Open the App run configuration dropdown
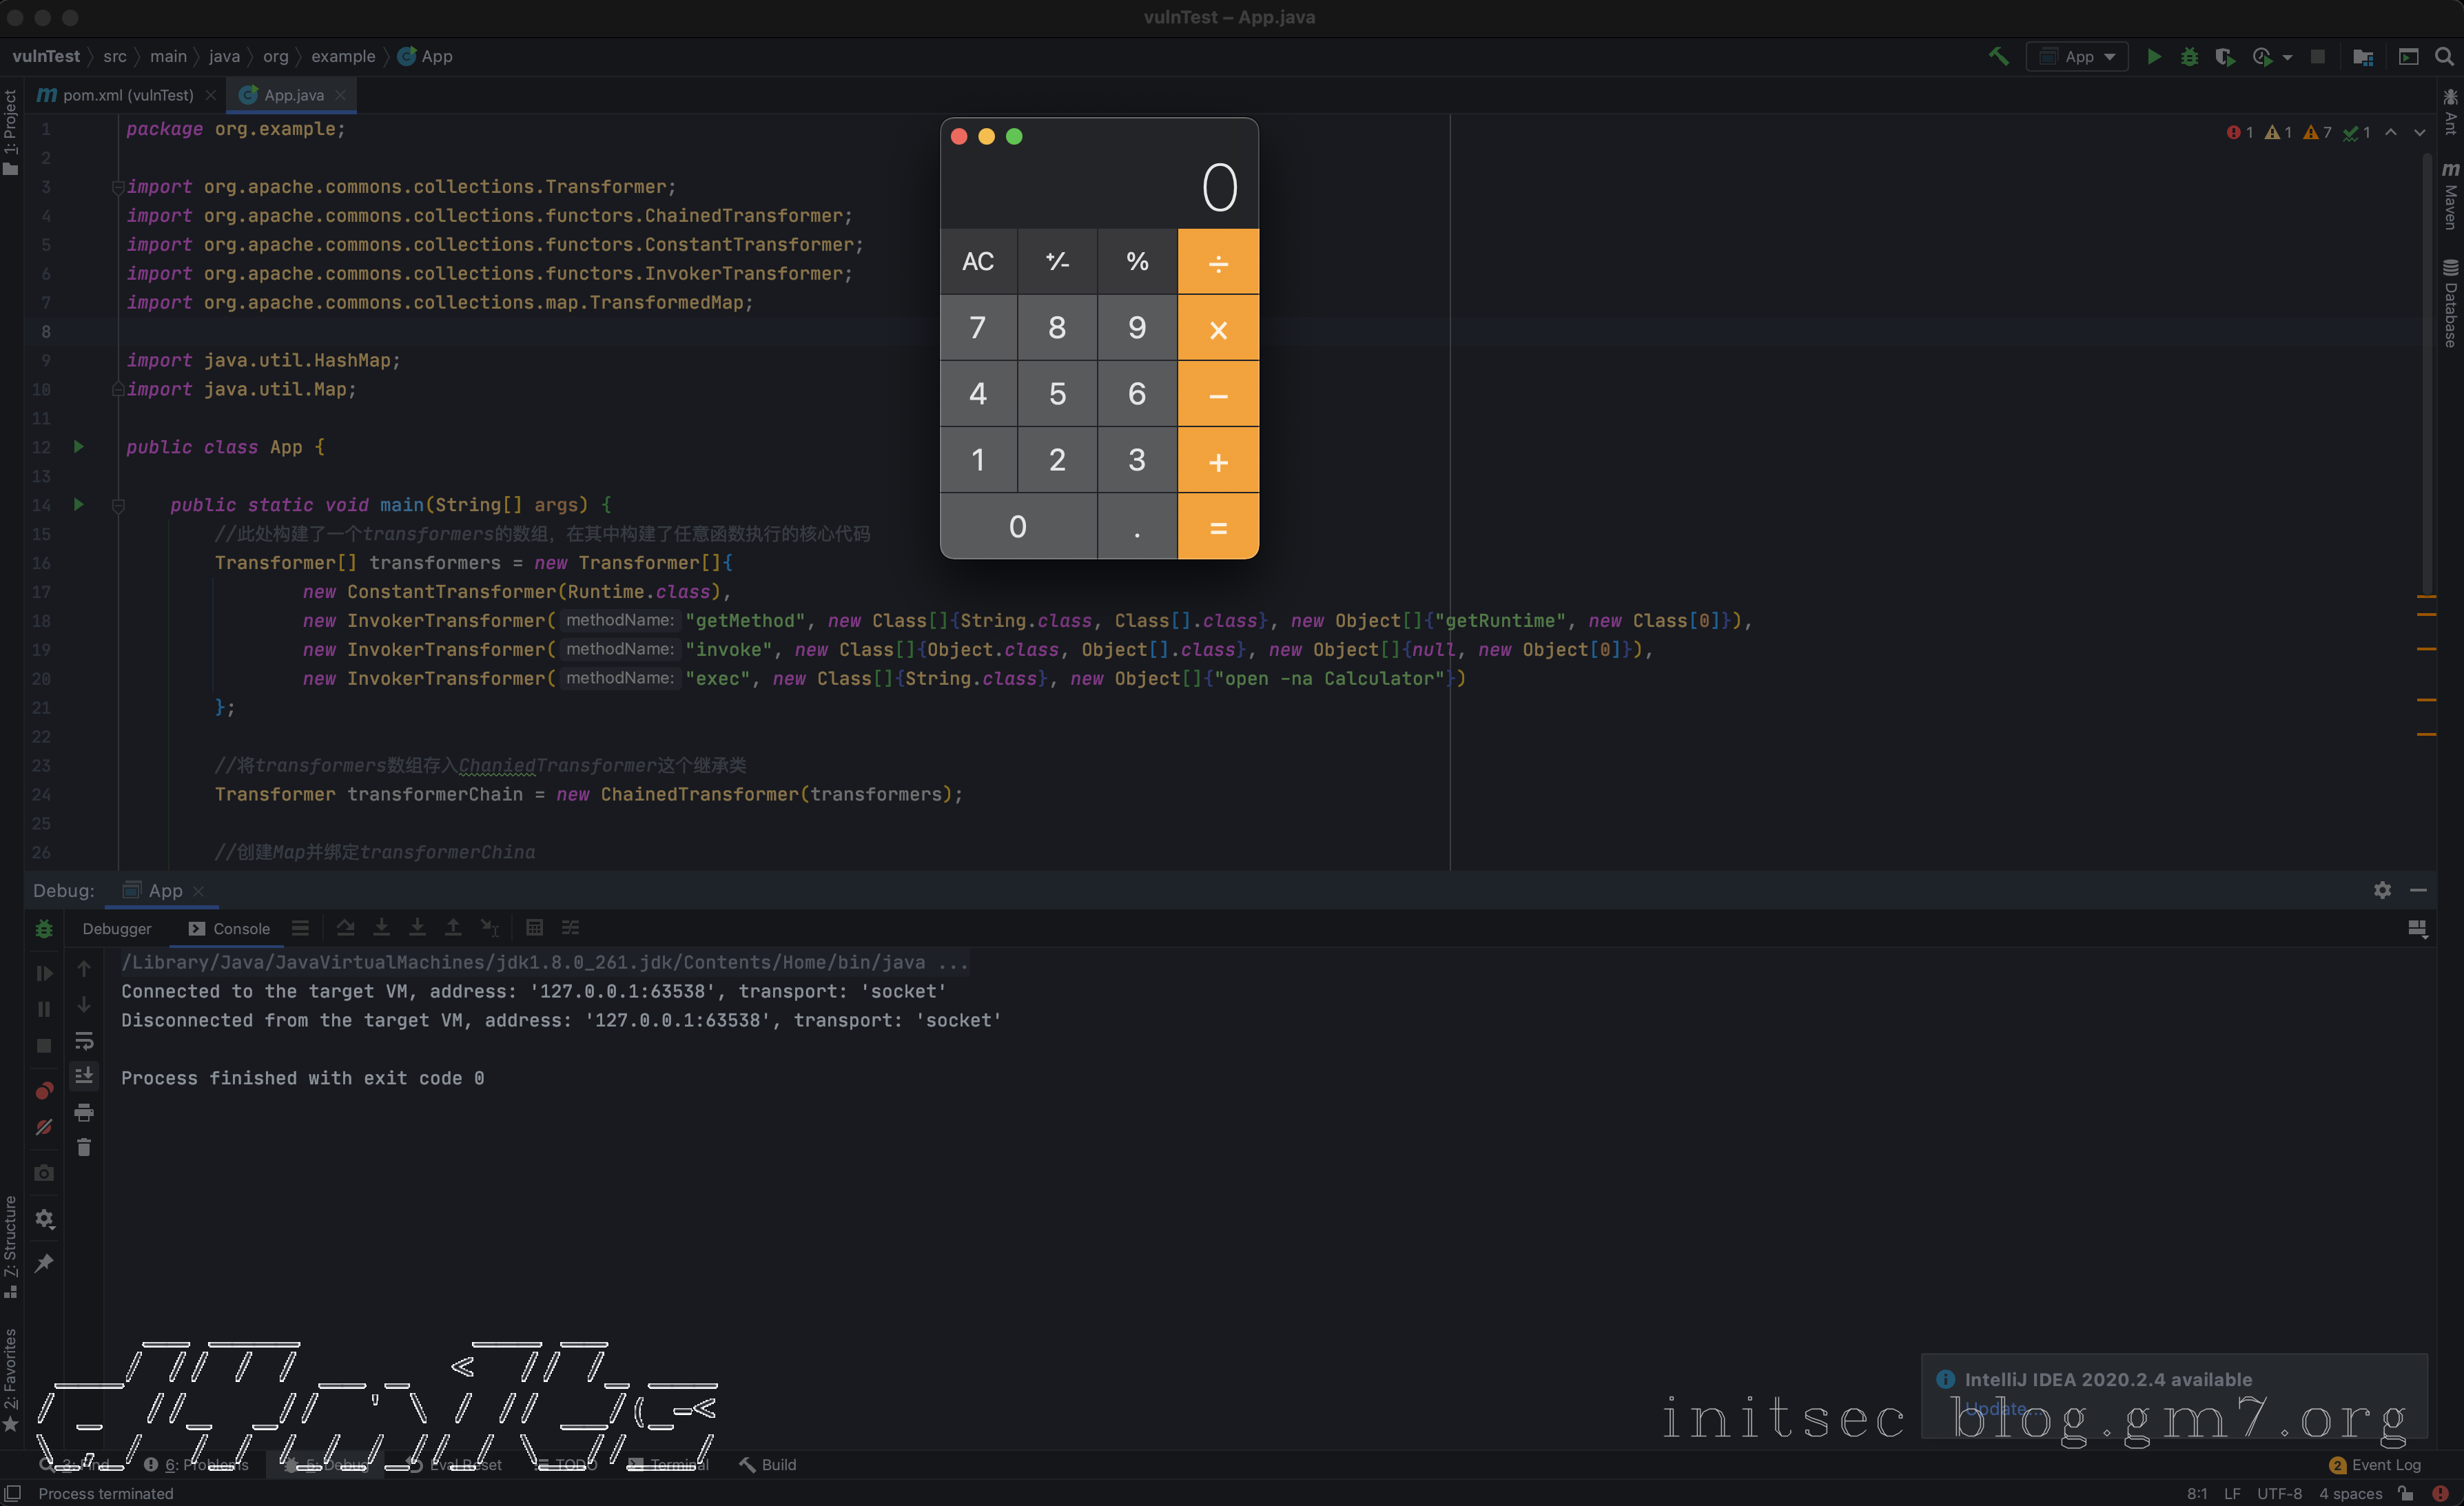Screen dimensions: 2464x1506 pos(2078,57)
